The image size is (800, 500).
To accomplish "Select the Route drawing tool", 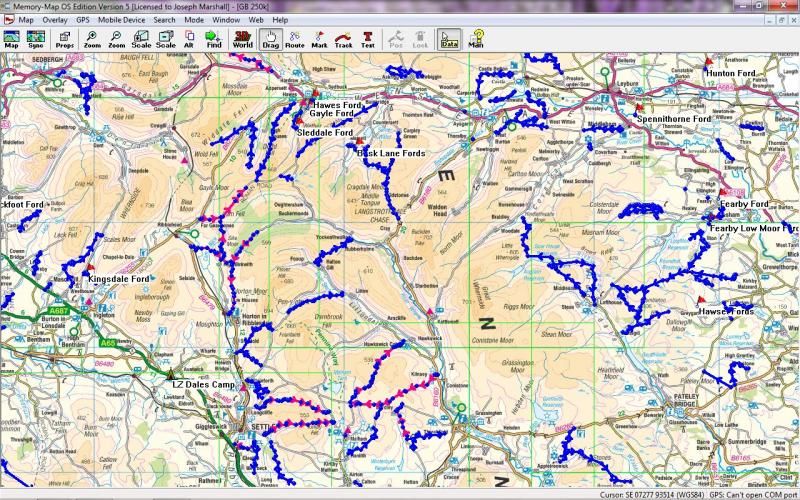I will 294,39.
